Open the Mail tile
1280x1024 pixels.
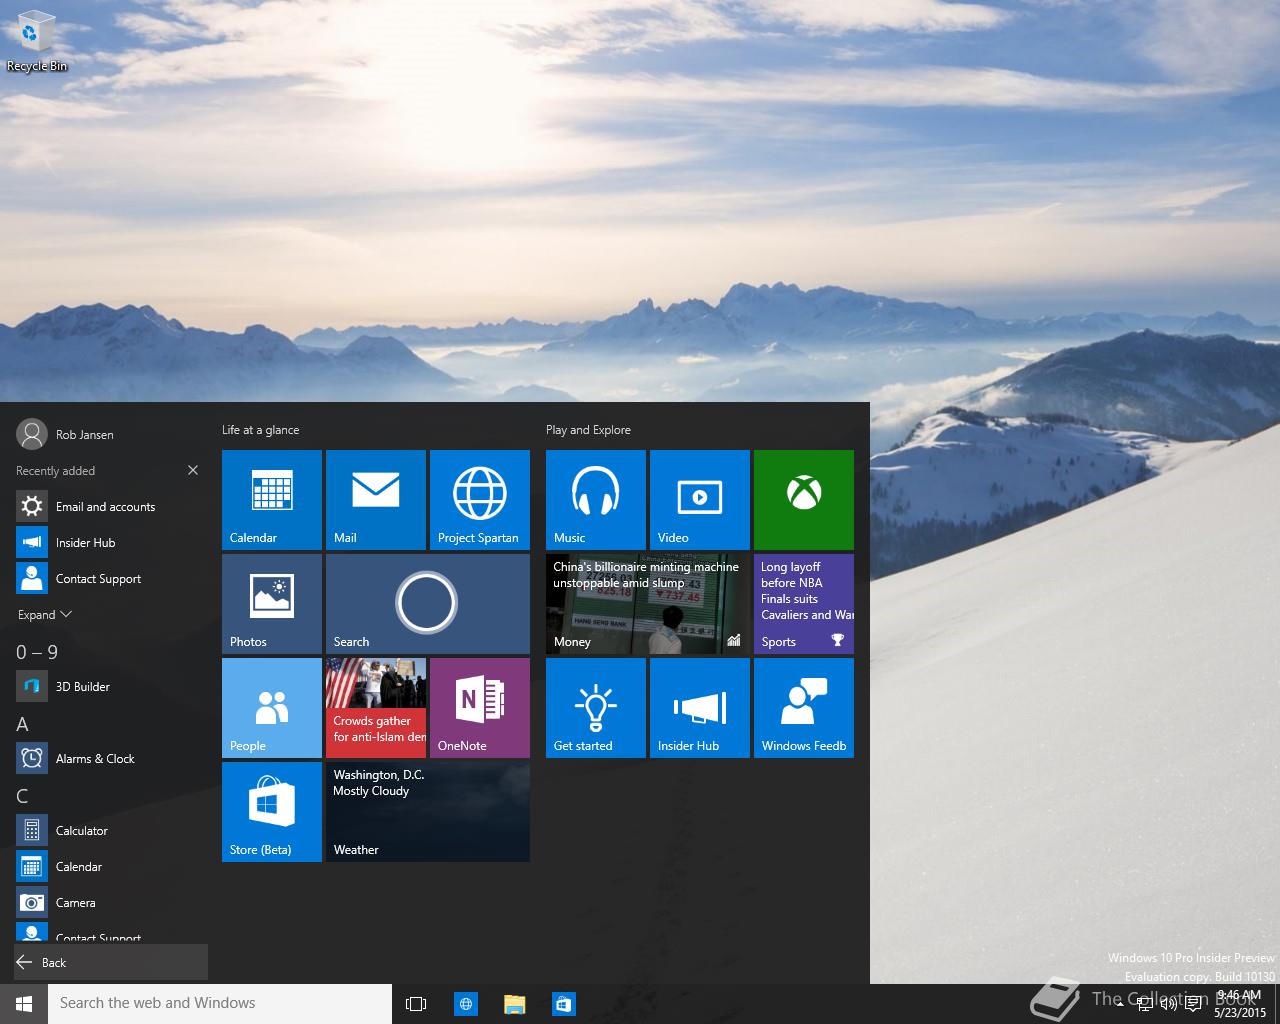[376, 500]
